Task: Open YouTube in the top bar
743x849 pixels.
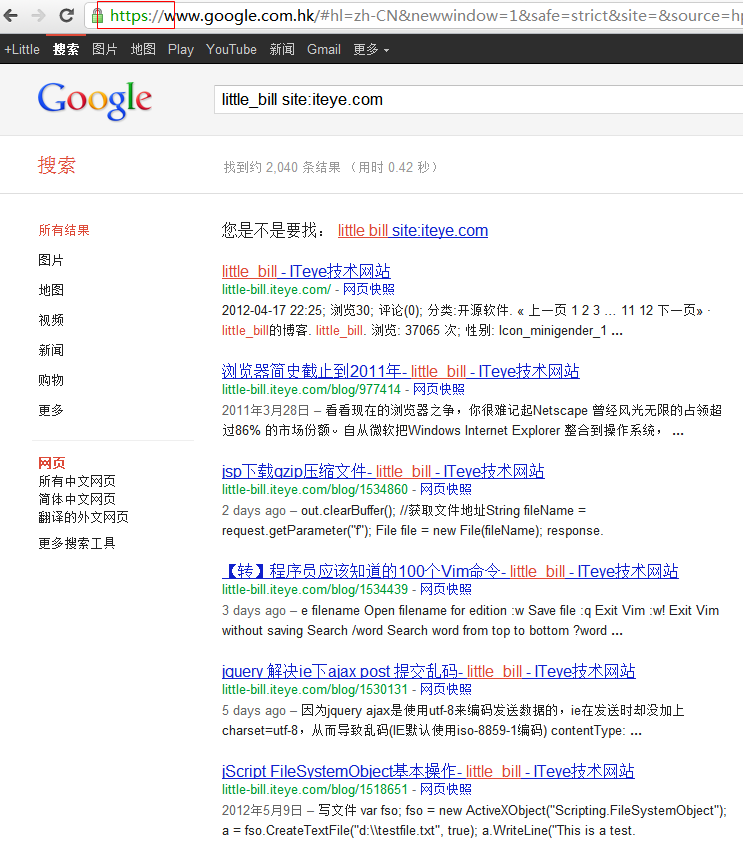Action: 231,49
